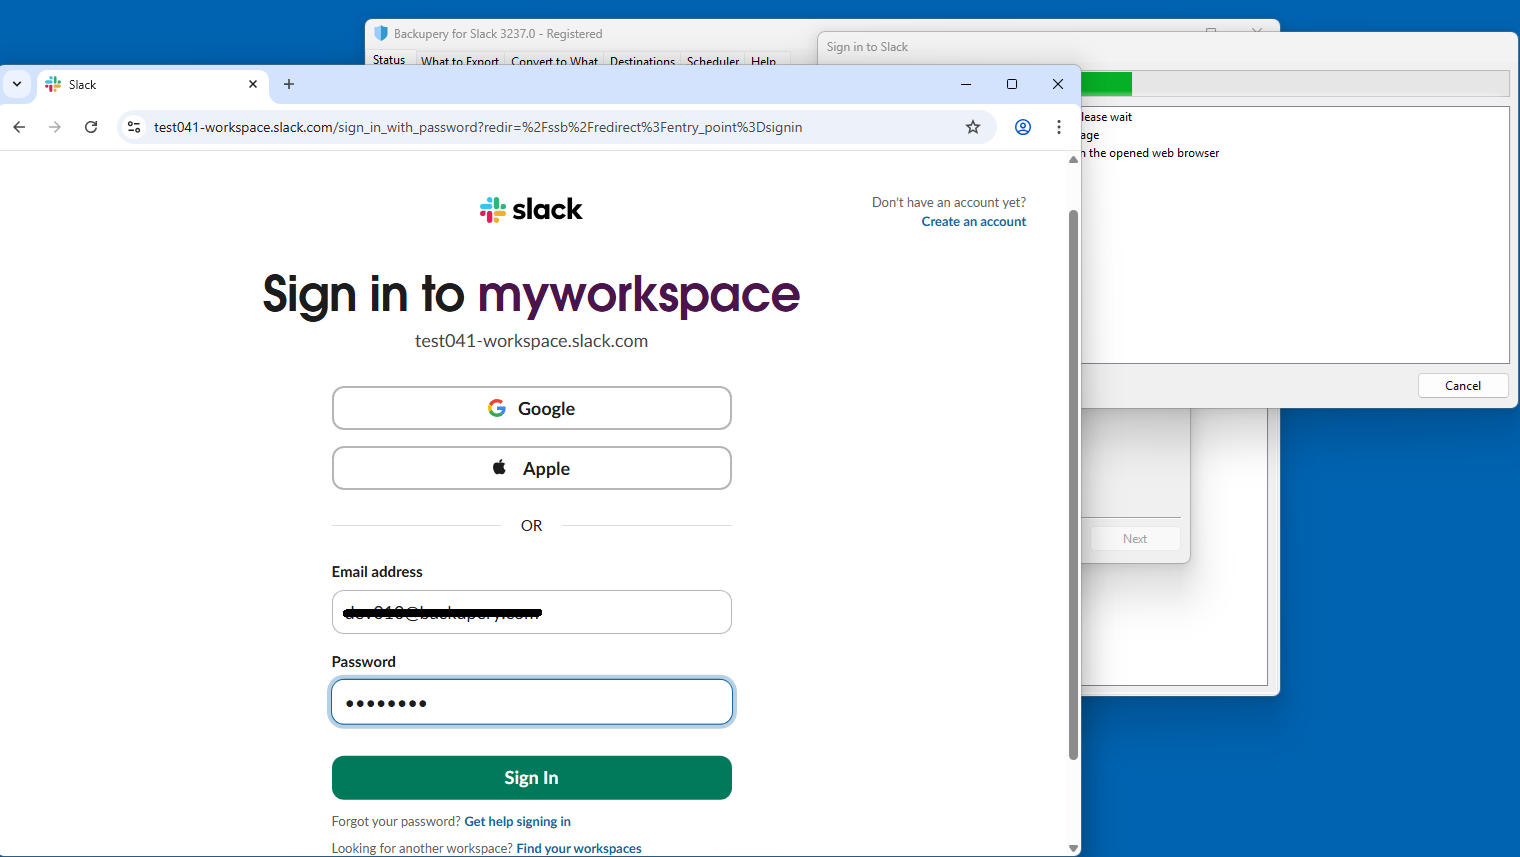Reload the Slack sign-in page
The height and width of the screenshot is (857, 1520).
91,127
